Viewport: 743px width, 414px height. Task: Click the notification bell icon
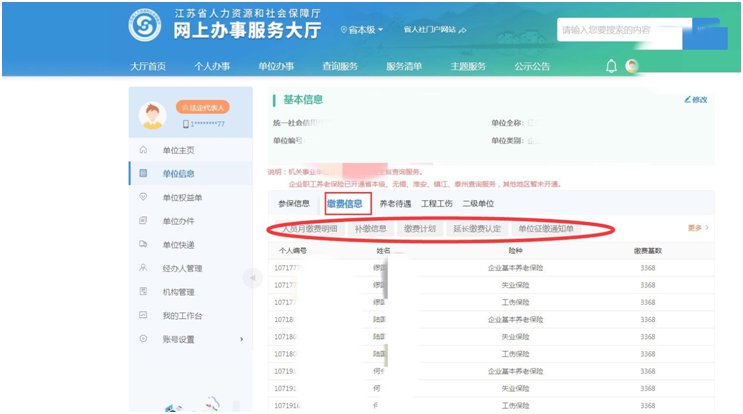[x=611, y=66]
